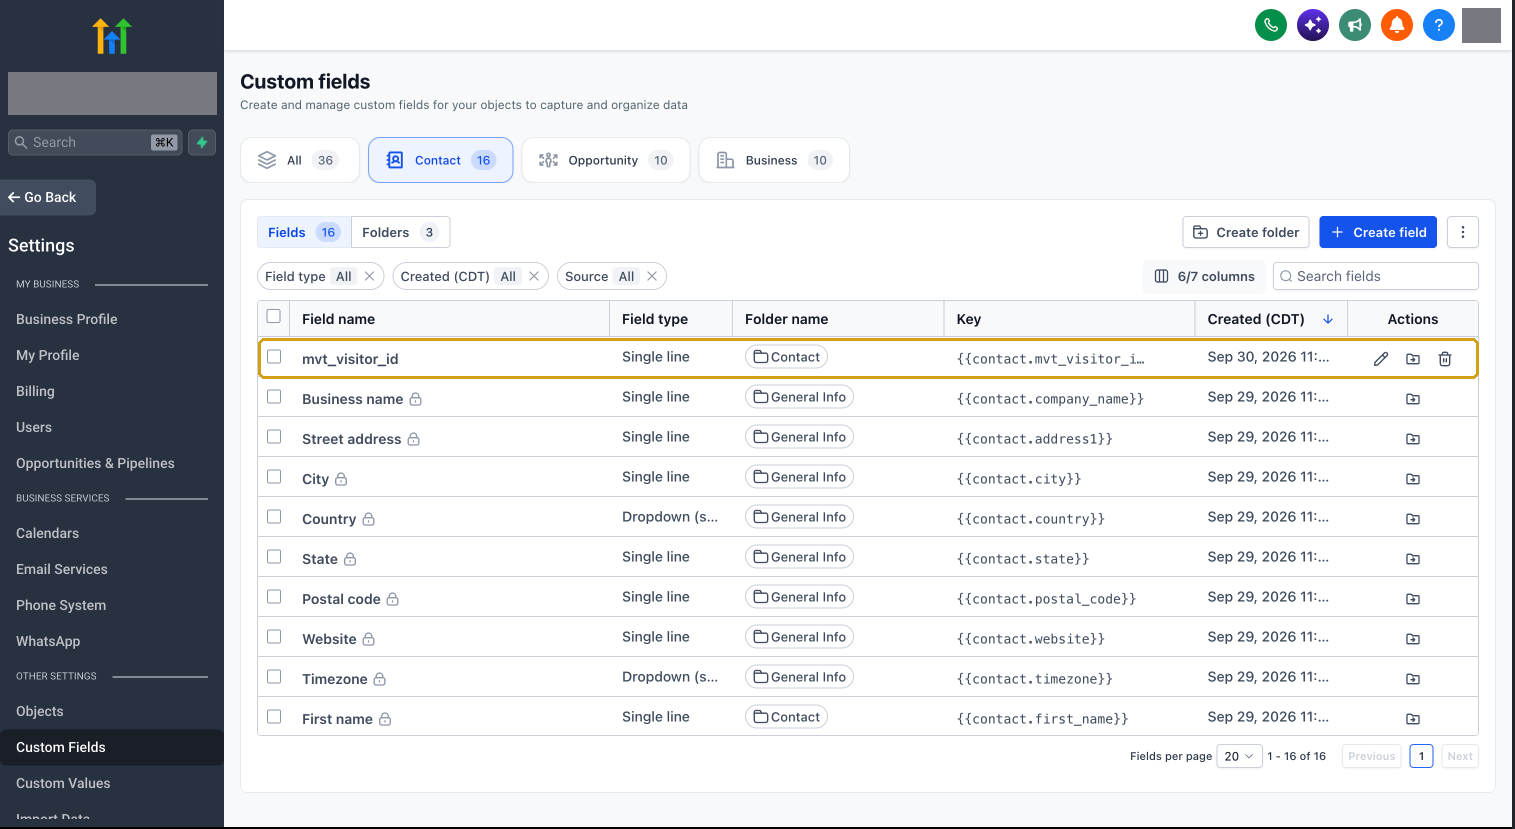Click the Go Back button
This screenshot has width=1515, height=829.
point(48,197)
